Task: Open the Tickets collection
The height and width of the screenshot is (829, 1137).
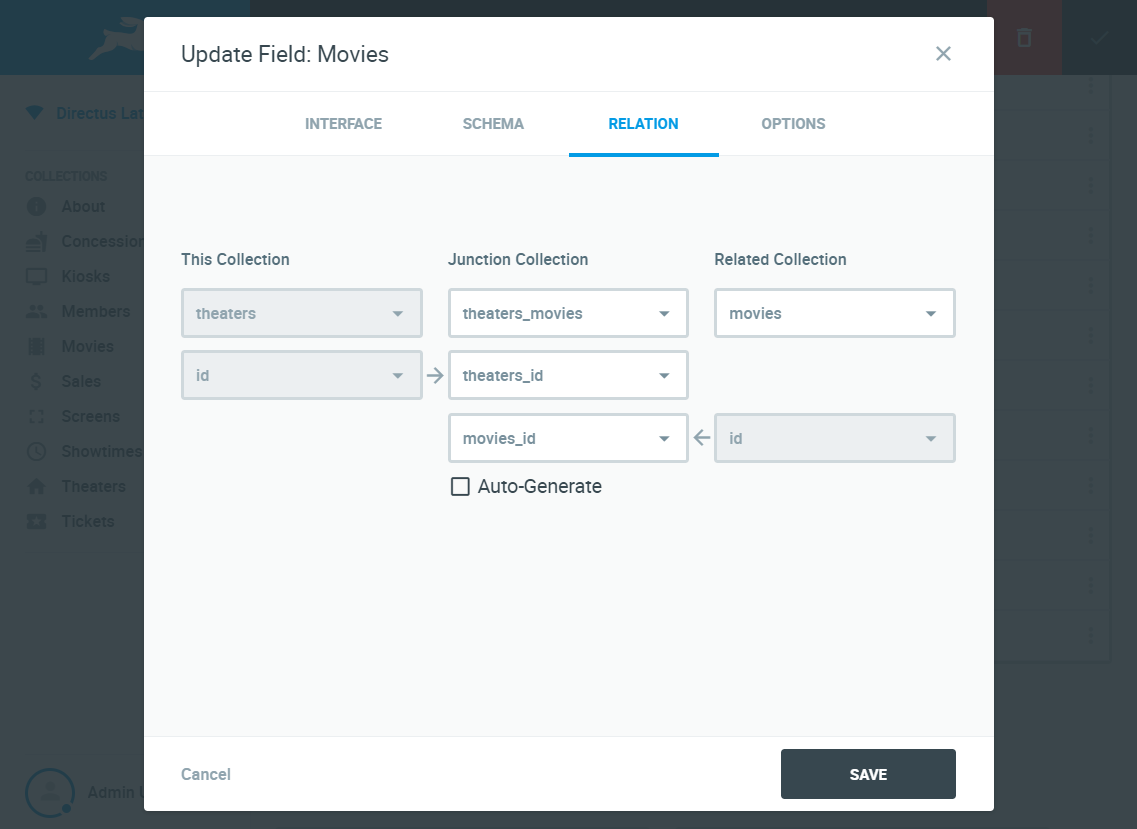Action: click(88, 521)
